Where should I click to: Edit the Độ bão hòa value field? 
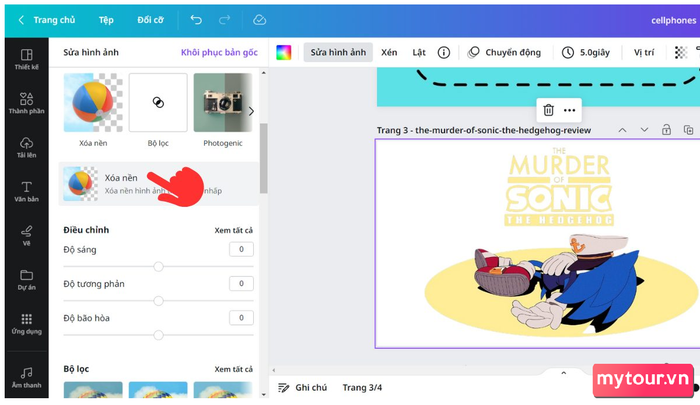(x=242, y=317)
